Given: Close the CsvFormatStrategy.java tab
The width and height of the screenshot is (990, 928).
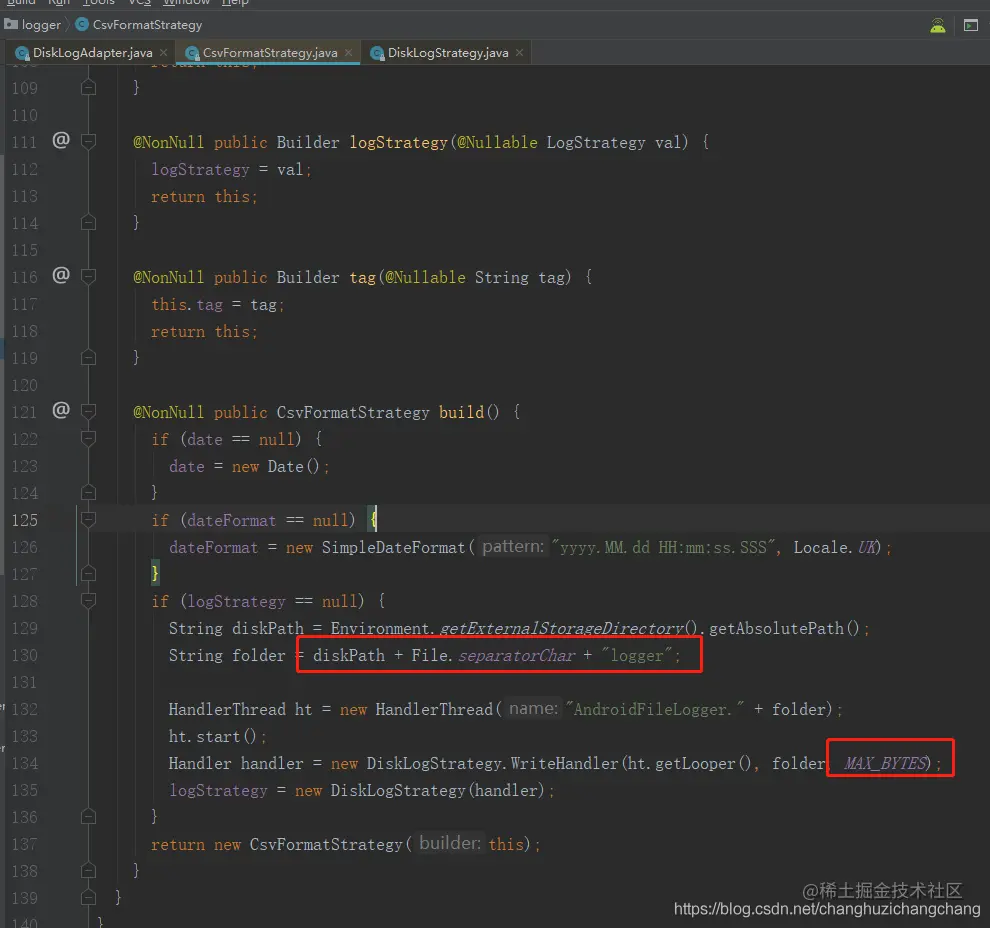Looking at the screenshot, I should (x=349, y=53).
